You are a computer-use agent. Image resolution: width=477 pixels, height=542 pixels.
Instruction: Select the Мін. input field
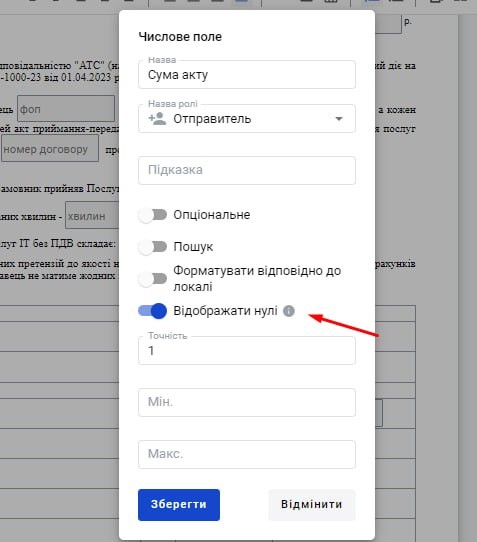[247, 402]
